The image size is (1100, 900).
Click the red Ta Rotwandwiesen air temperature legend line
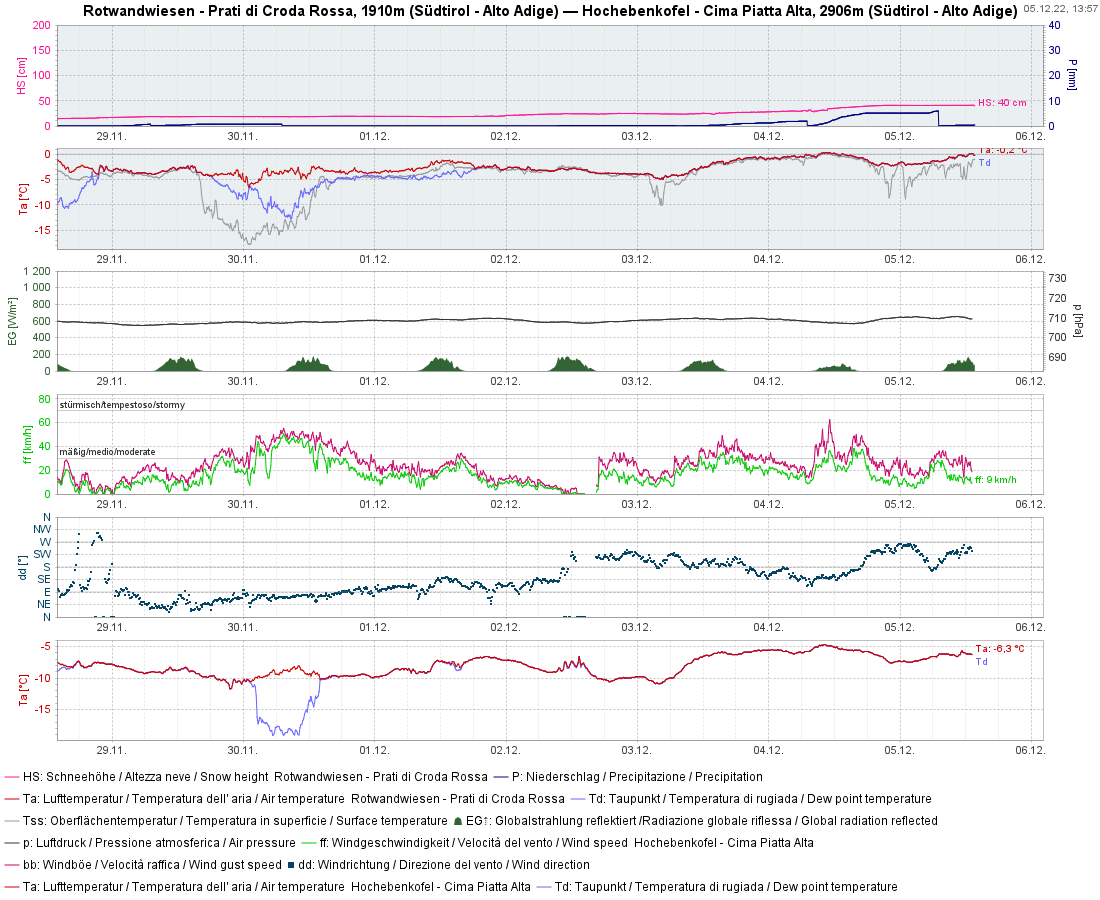[x=12, y=799]
